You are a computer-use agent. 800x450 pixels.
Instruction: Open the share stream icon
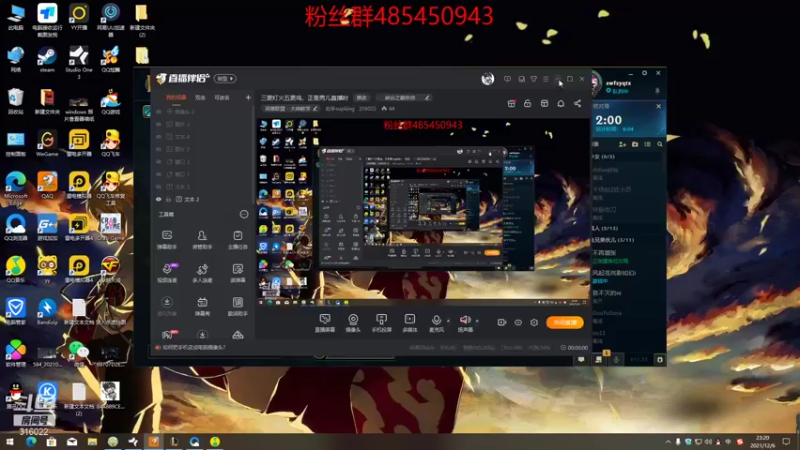pyautogui.click(x=578, y=104)
